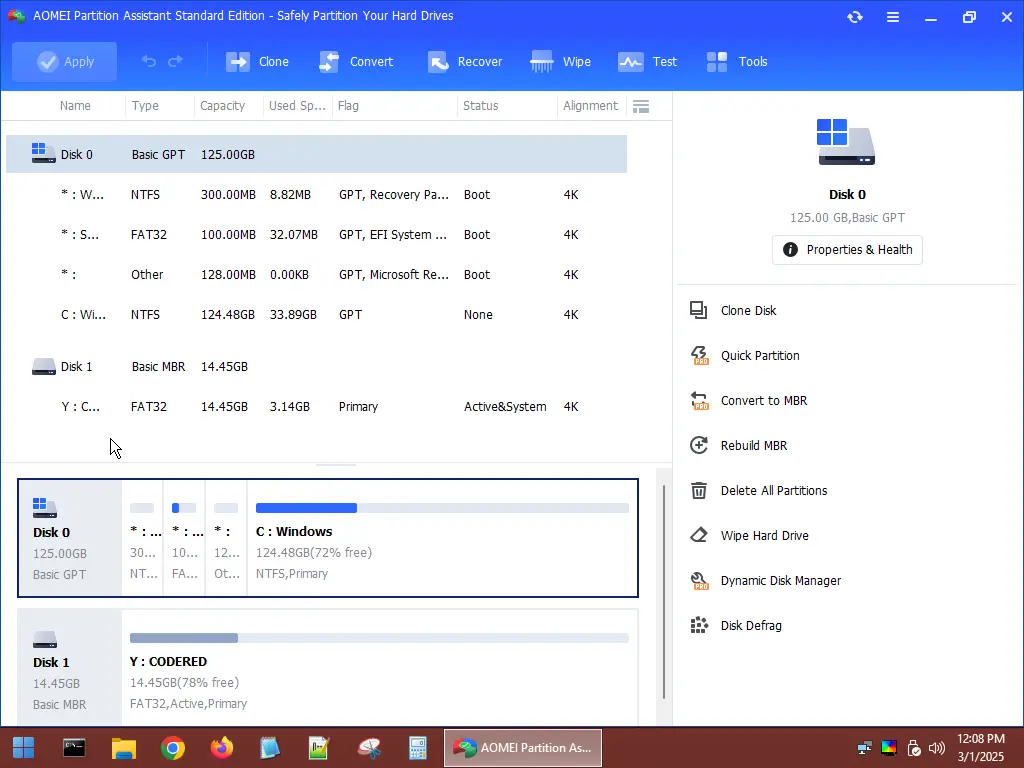Click the disk map vertical scrollbar
This screenshot has height=768, width=1024.
664,592
